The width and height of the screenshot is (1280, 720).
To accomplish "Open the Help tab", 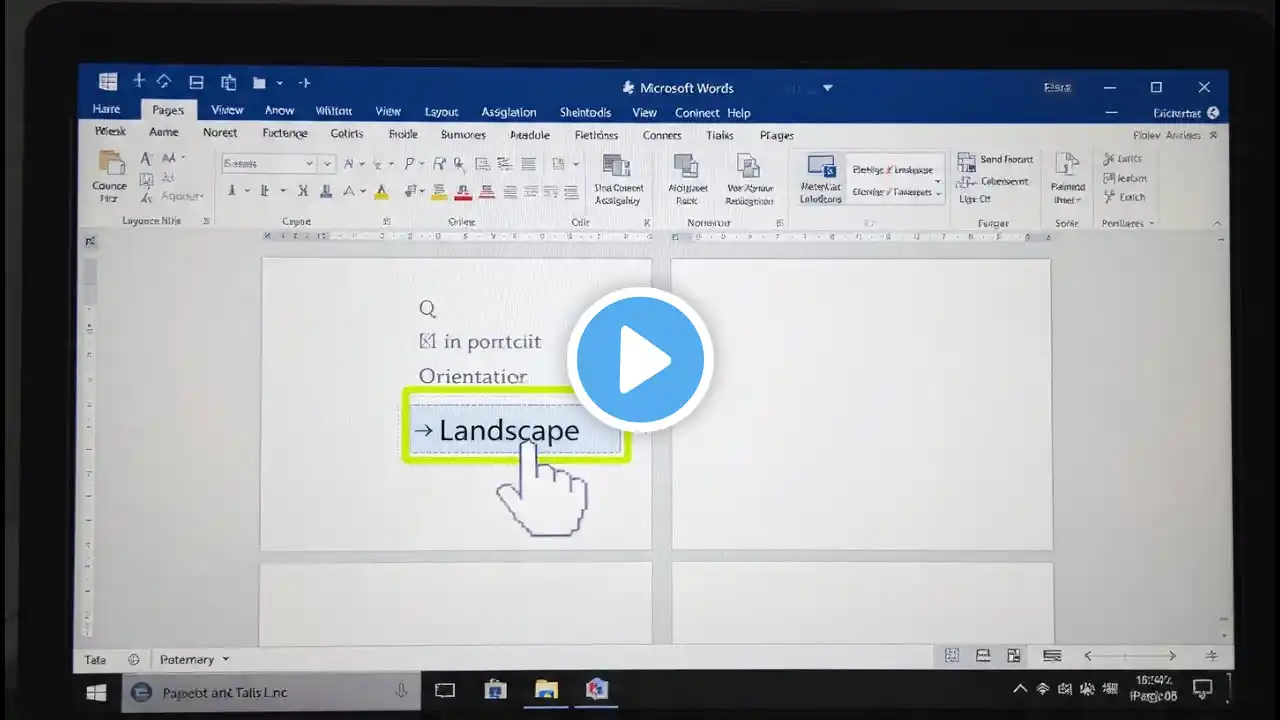I will (x=739, y=113).
